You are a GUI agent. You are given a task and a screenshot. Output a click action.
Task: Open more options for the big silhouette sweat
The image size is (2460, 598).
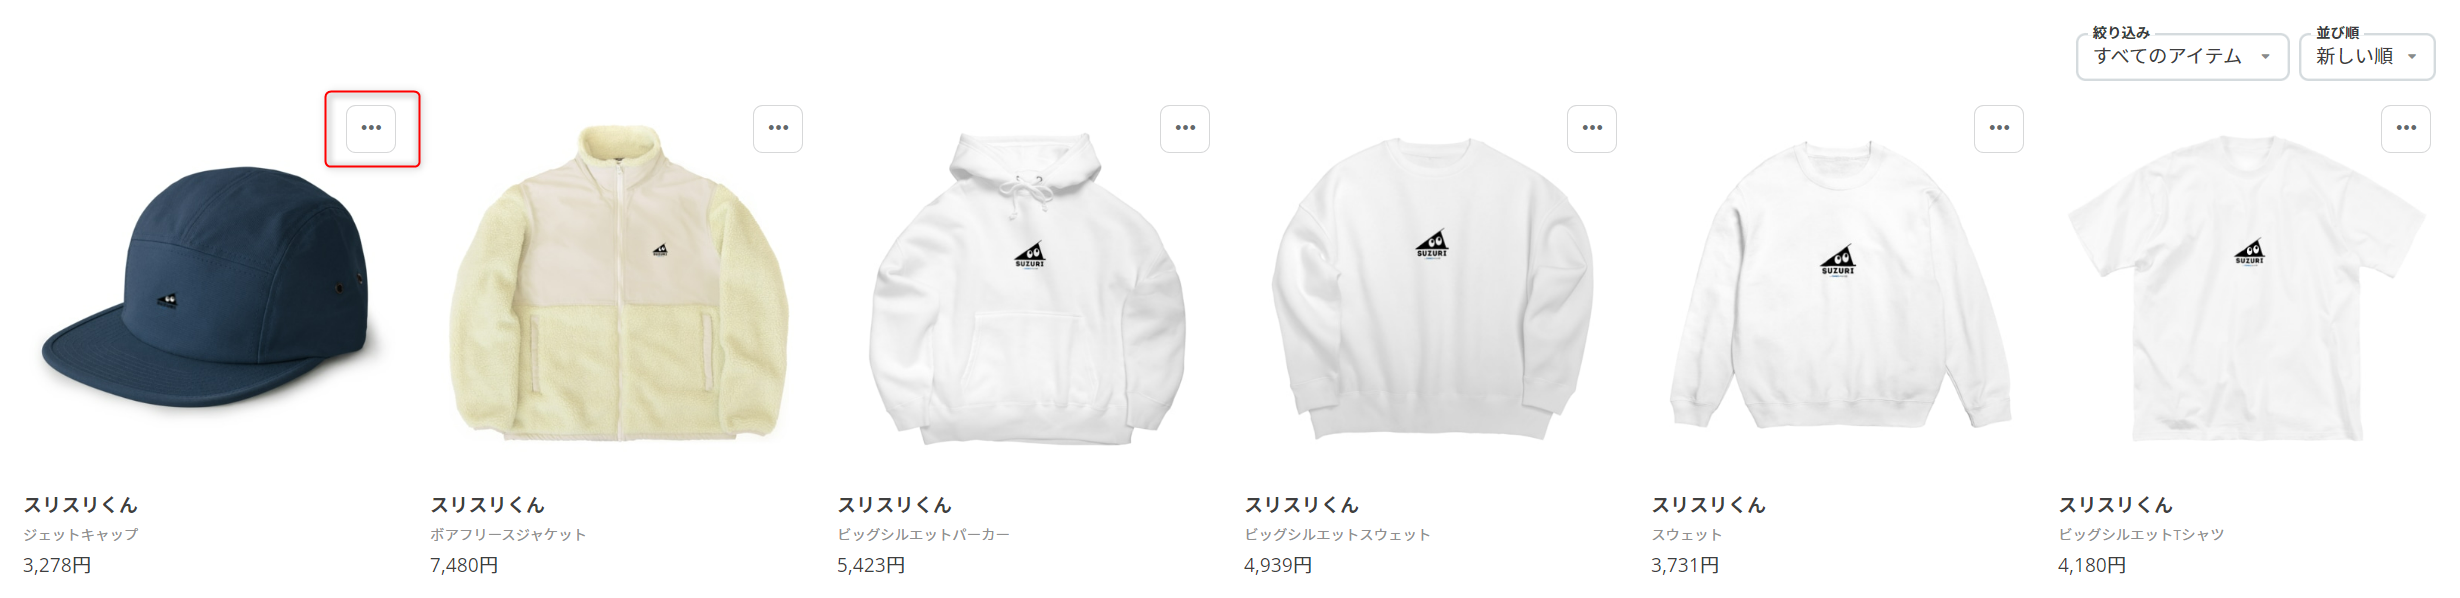(1592, 128)
